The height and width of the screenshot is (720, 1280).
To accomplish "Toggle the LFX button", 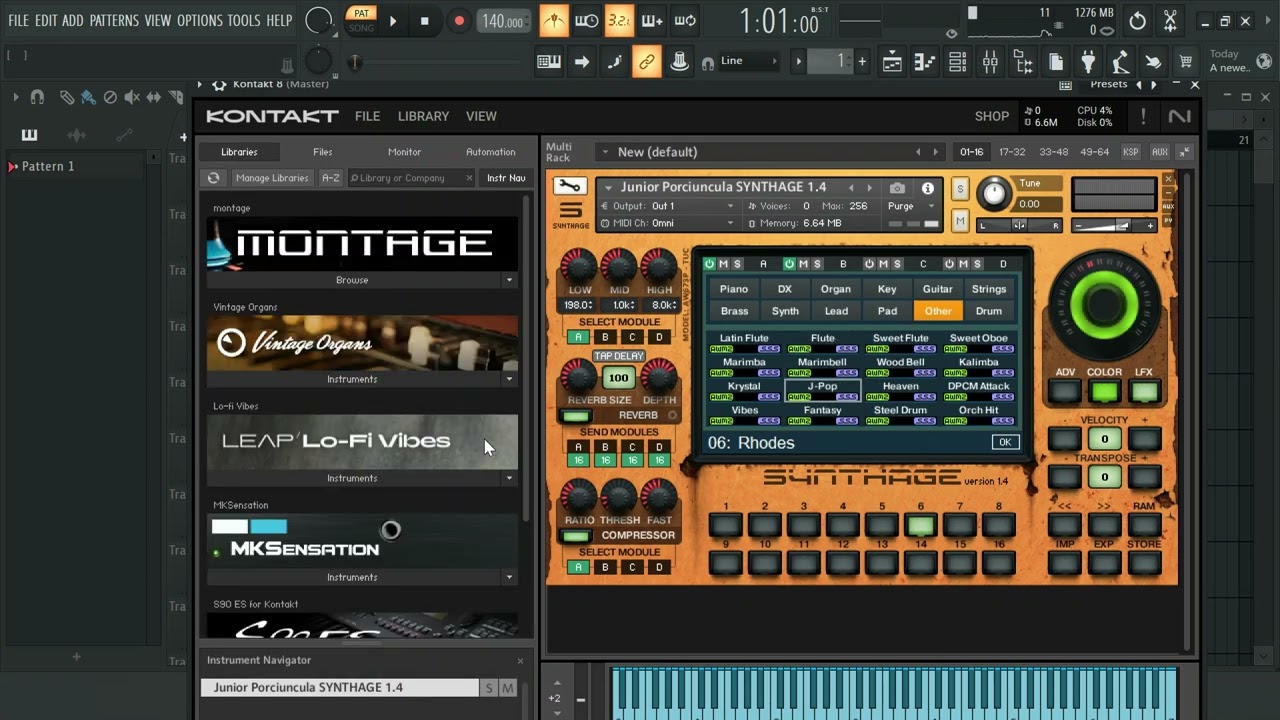I will [x=1144, y=392].
